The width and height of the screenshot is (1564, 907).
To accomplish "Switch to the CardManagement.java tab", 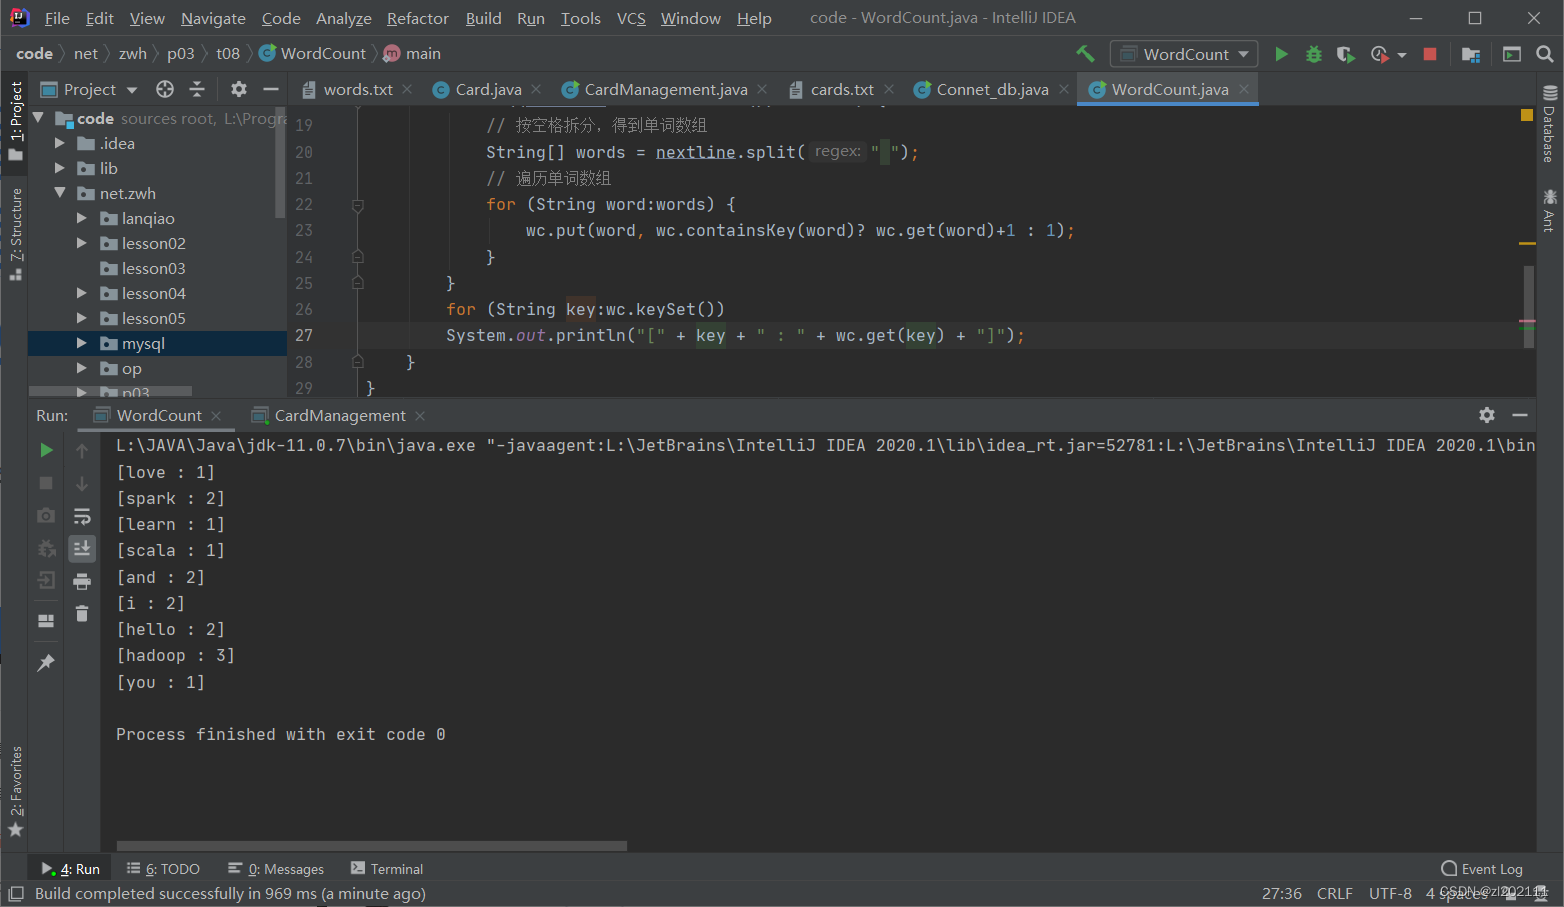I will [x=666, y=89].
